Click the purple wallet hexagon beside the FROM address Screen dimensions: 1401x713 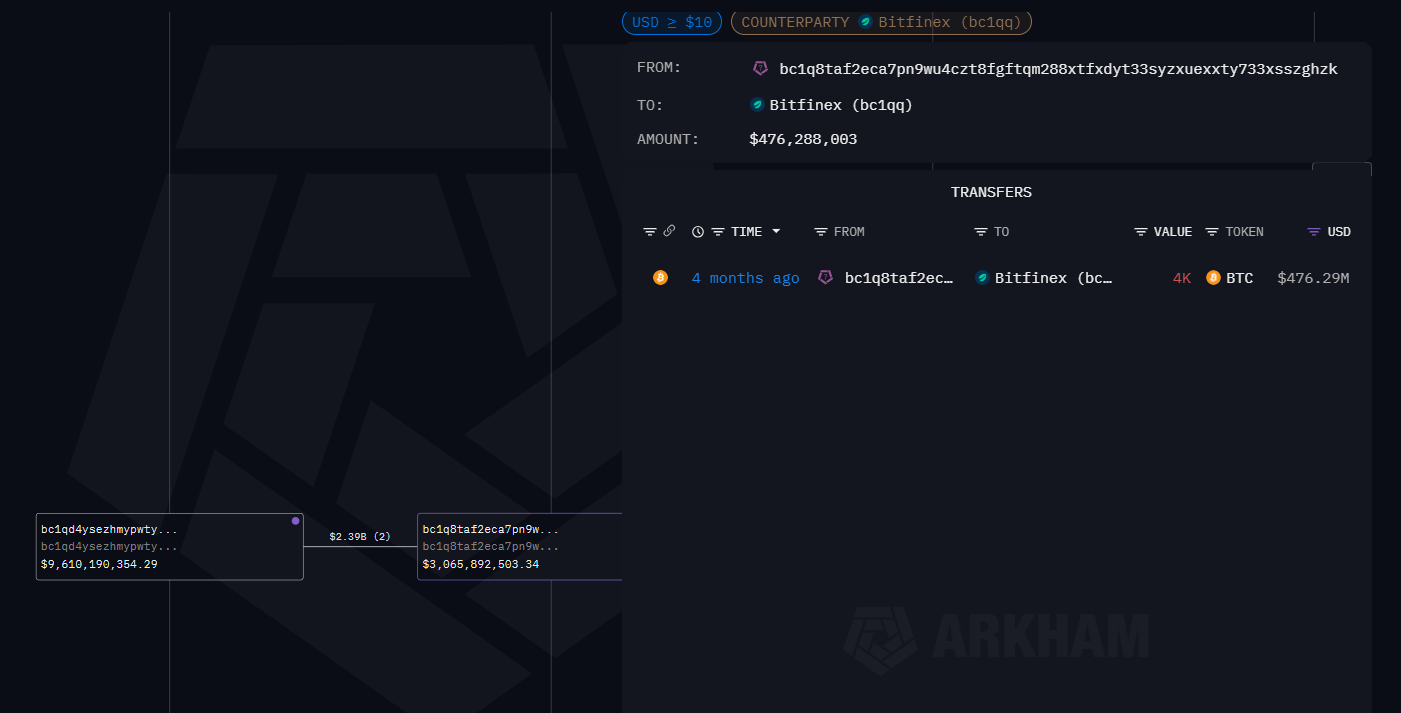pyautogui.click(x=760, y=68)
